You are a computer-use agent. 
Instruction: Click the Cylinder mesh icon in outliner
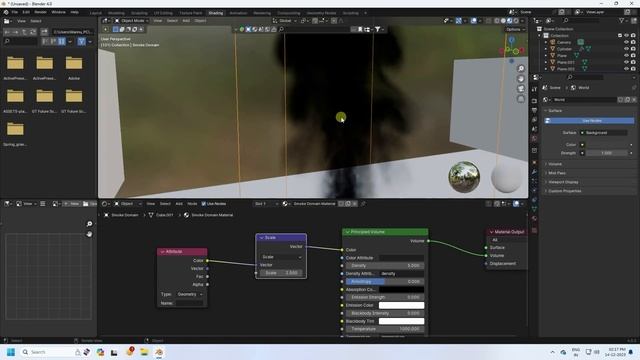pyautogui.click(x=553, y=49)
